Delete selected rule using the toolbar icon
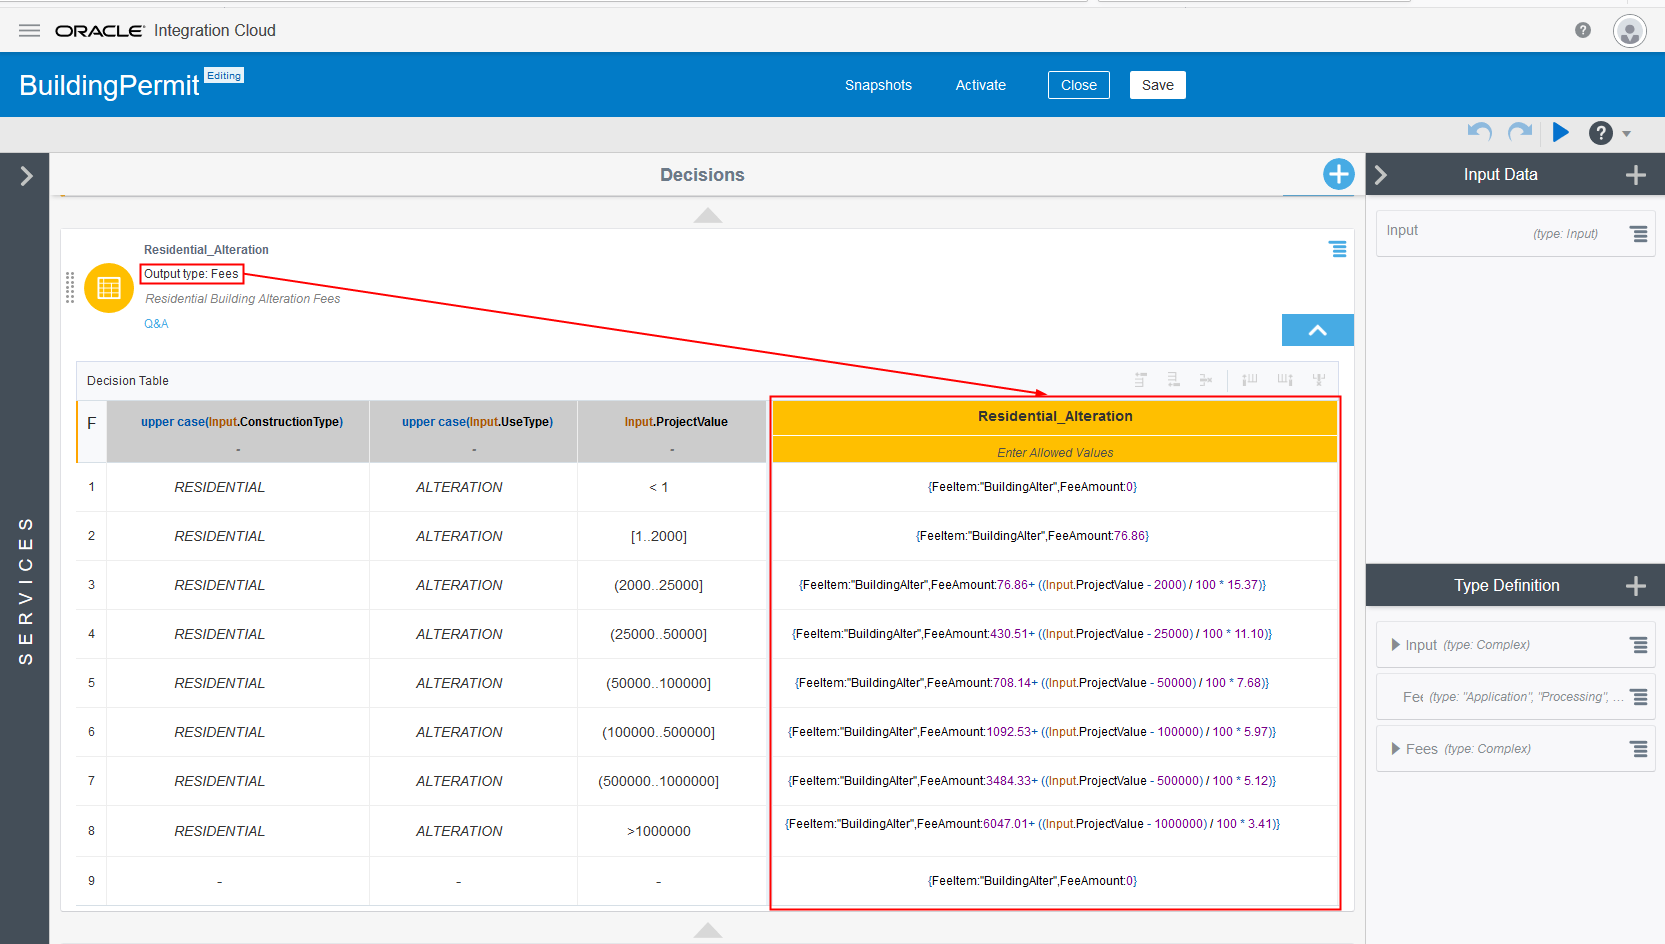Screen dimensions: 1665x944 coord(1205,379)
